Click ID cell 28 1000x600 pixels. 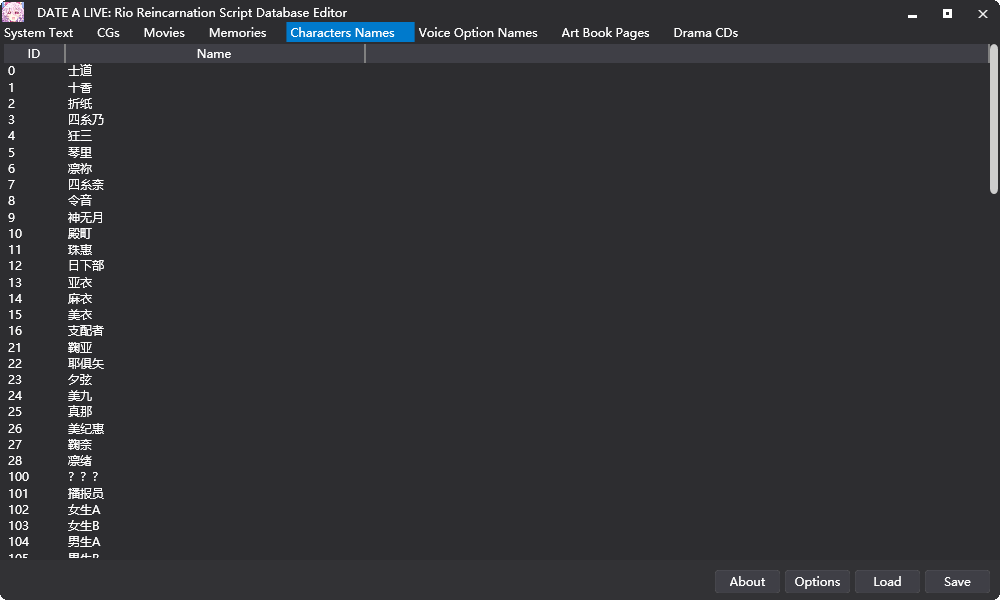[x=15, y=460]
